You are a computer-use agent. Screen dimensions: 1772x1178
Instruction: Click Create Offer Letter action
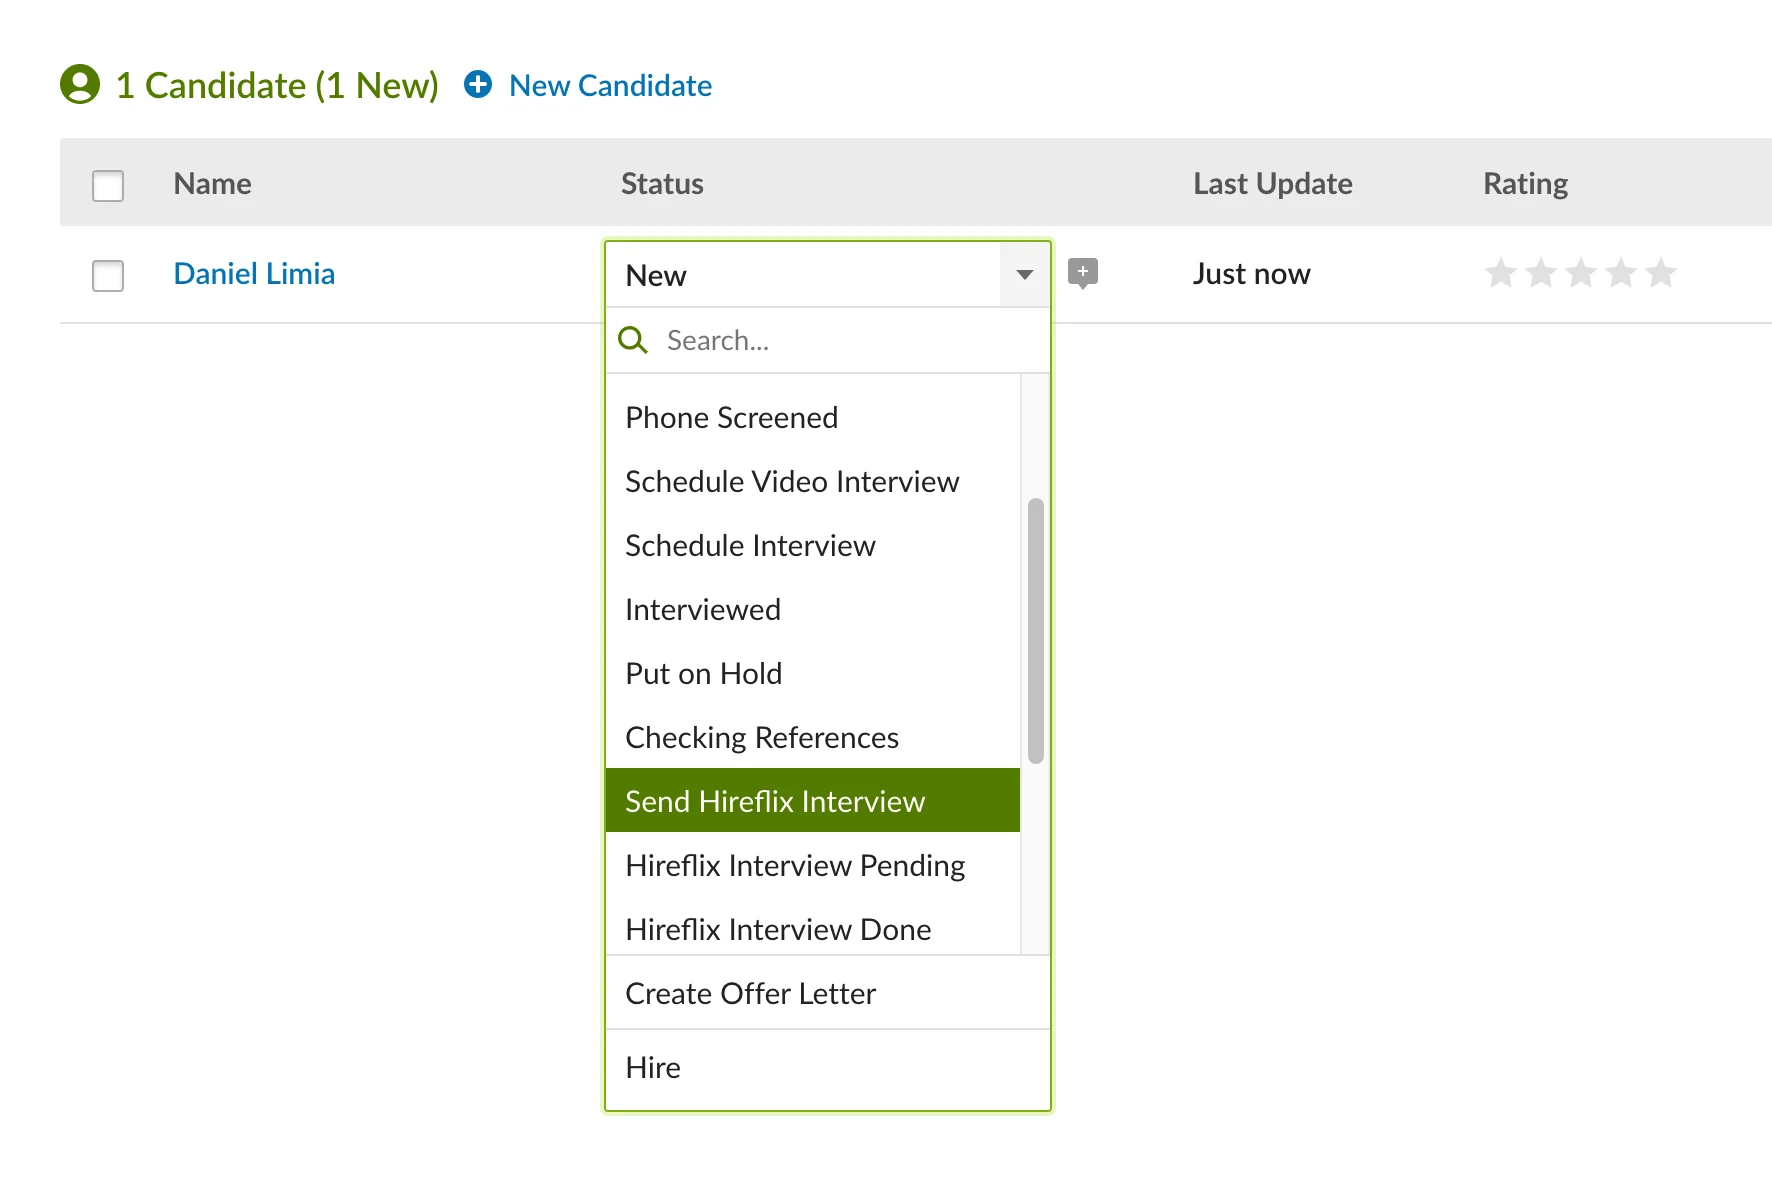coord(828,993)
